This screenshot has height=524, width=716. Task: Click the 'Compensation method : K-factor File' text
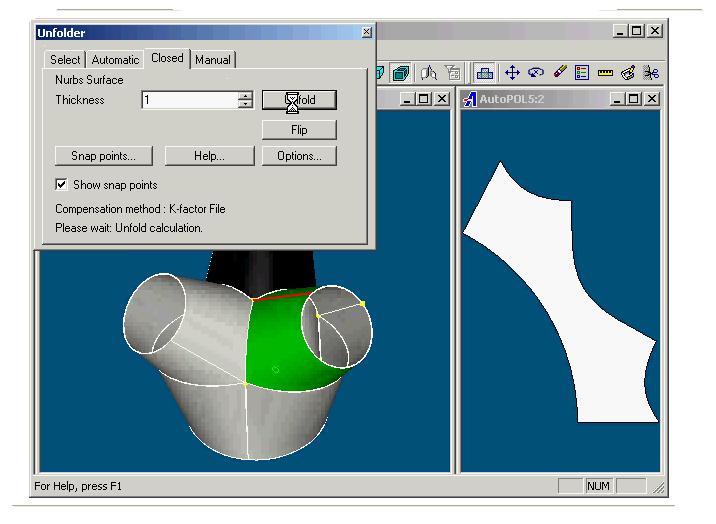140,209
